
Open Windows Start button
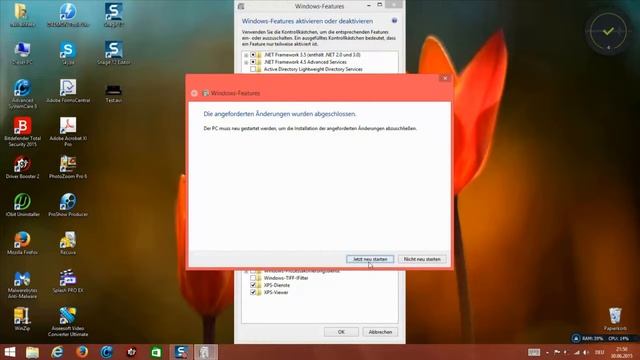10,352
